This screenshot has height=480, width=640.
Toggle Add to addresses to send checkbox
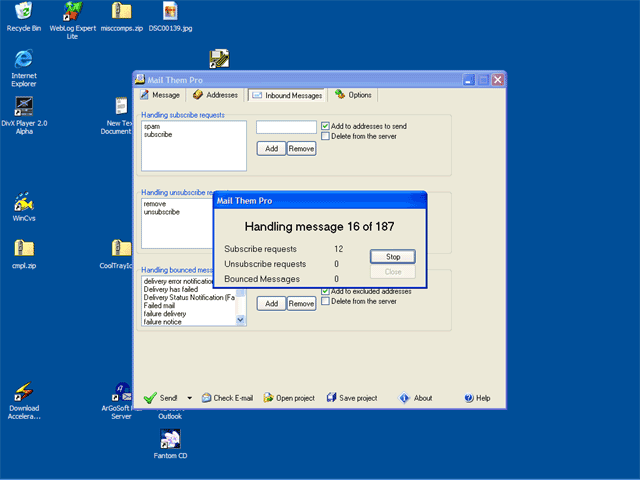pos(325,126)
